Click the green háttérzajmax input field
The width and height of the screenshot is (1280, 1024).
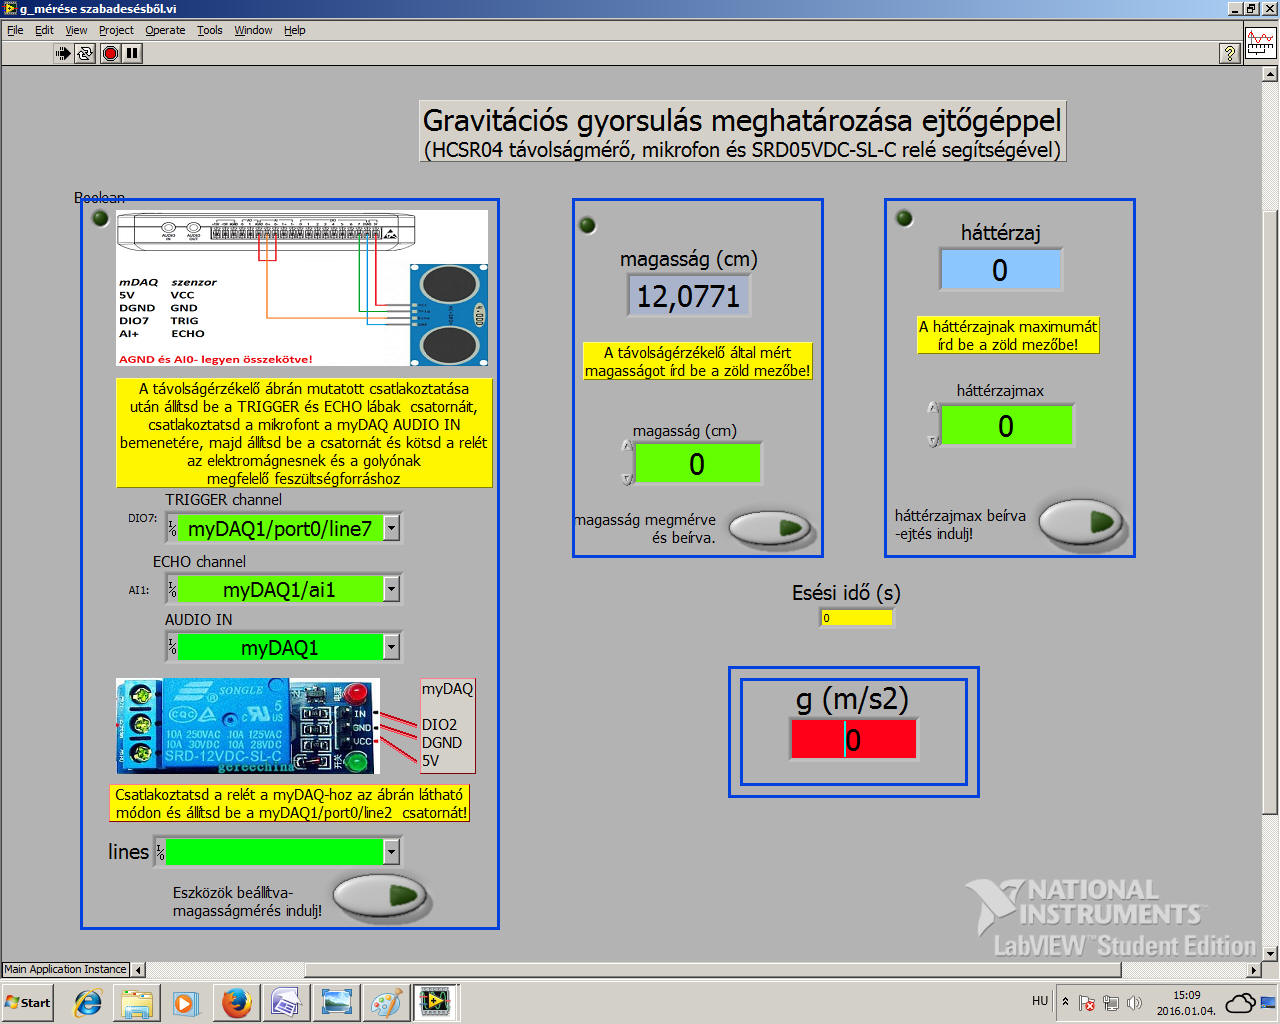pyautogui.click(x=1006, y=426)
